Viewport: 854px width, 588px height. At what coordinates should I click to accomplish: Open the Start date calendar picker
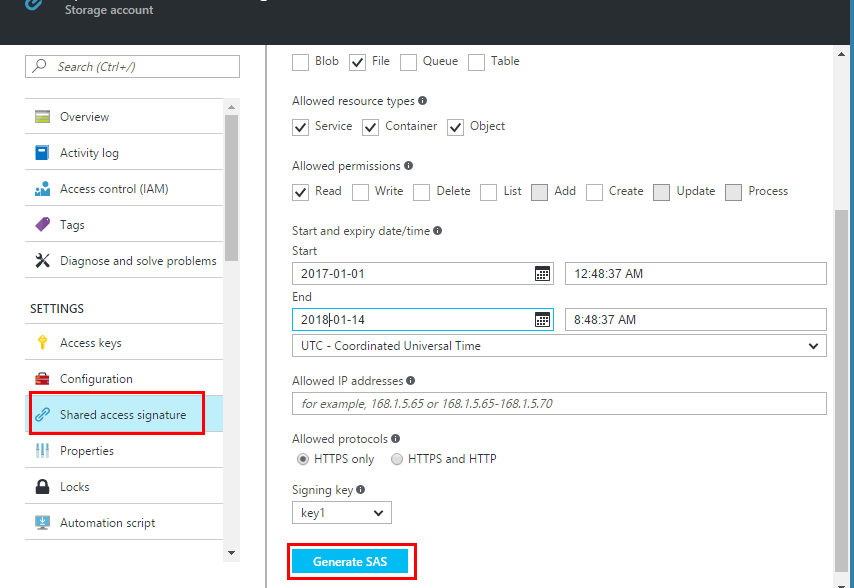[542, 274]
